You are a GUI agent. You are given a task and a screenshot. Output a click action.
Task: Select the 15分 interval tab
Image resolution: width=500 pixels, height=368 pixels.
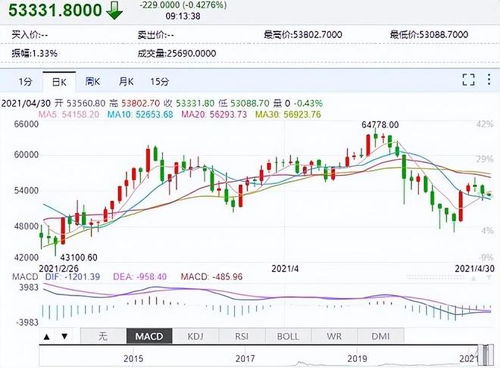[x=160, y=81]
